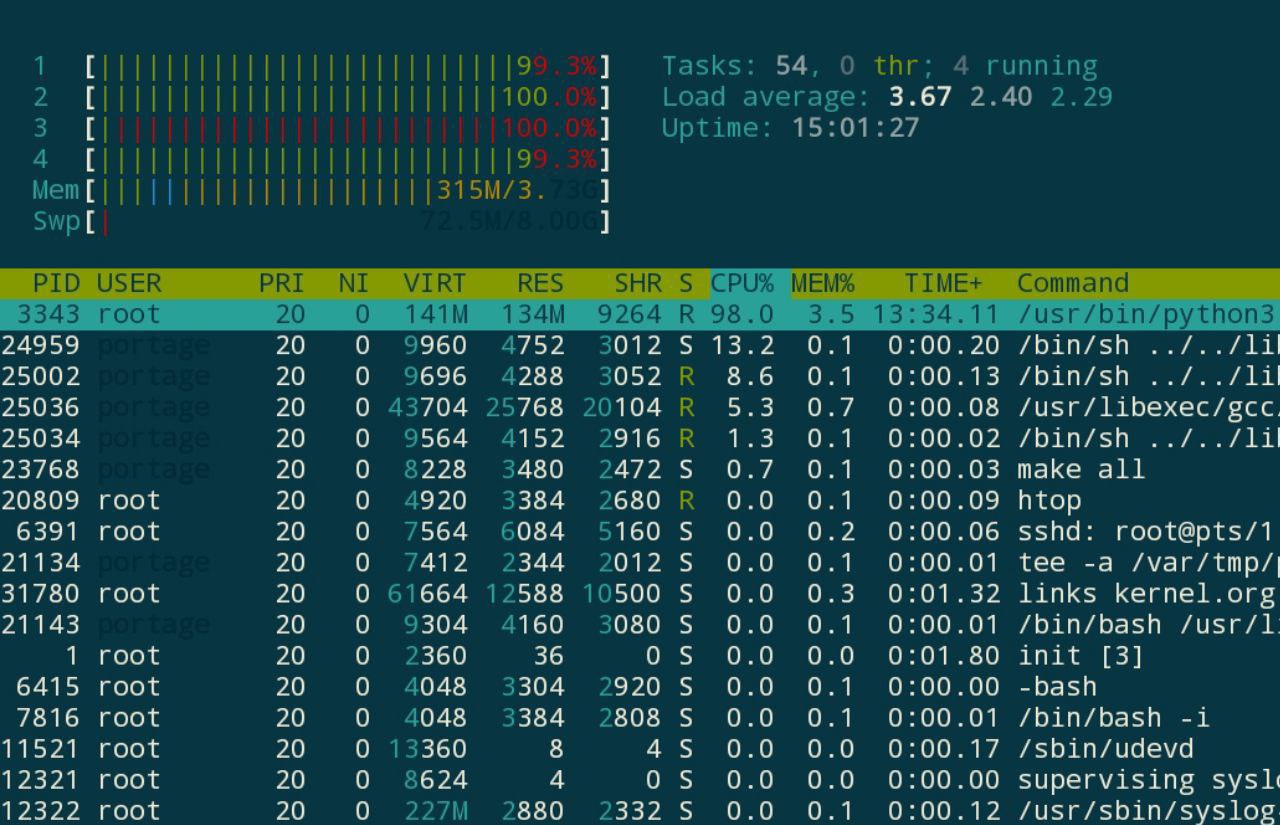Select the '-bash' process row
Image resolution: width=1280 pixels, height=825 pixels.
[x=640, y=686]
